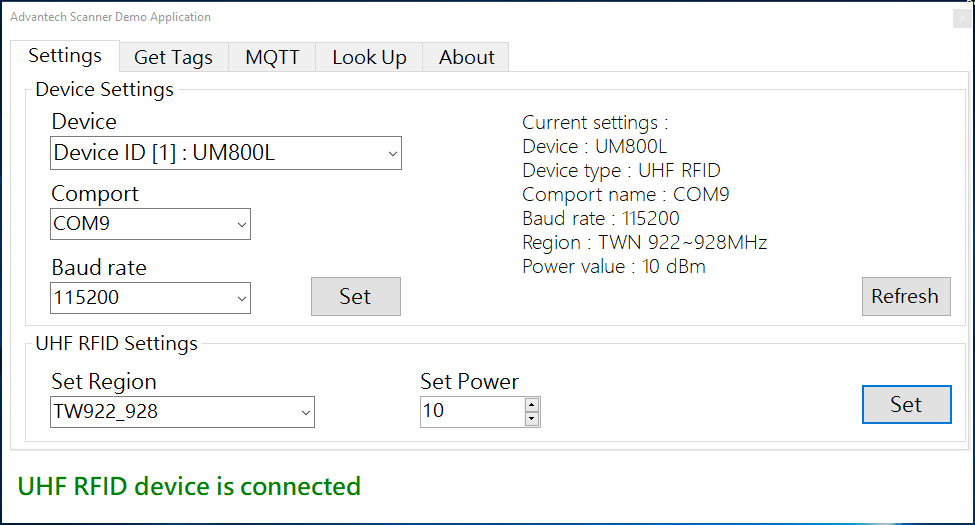This screenshot has width=975, height=525.
Task: Open the Comport COM9 dropdown
Action: tap(150, 225)
